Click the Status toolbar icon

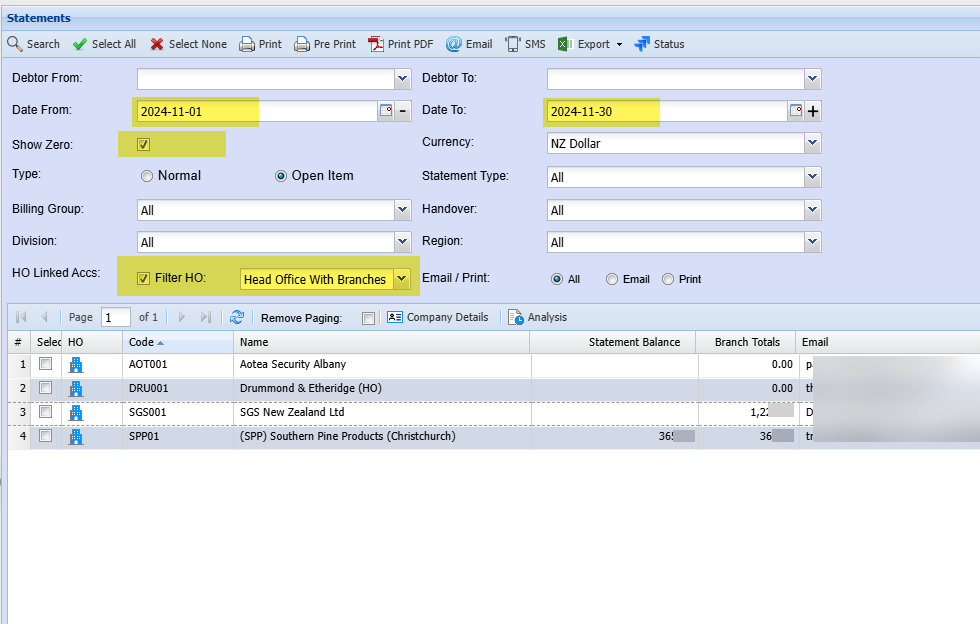point(642,44)
